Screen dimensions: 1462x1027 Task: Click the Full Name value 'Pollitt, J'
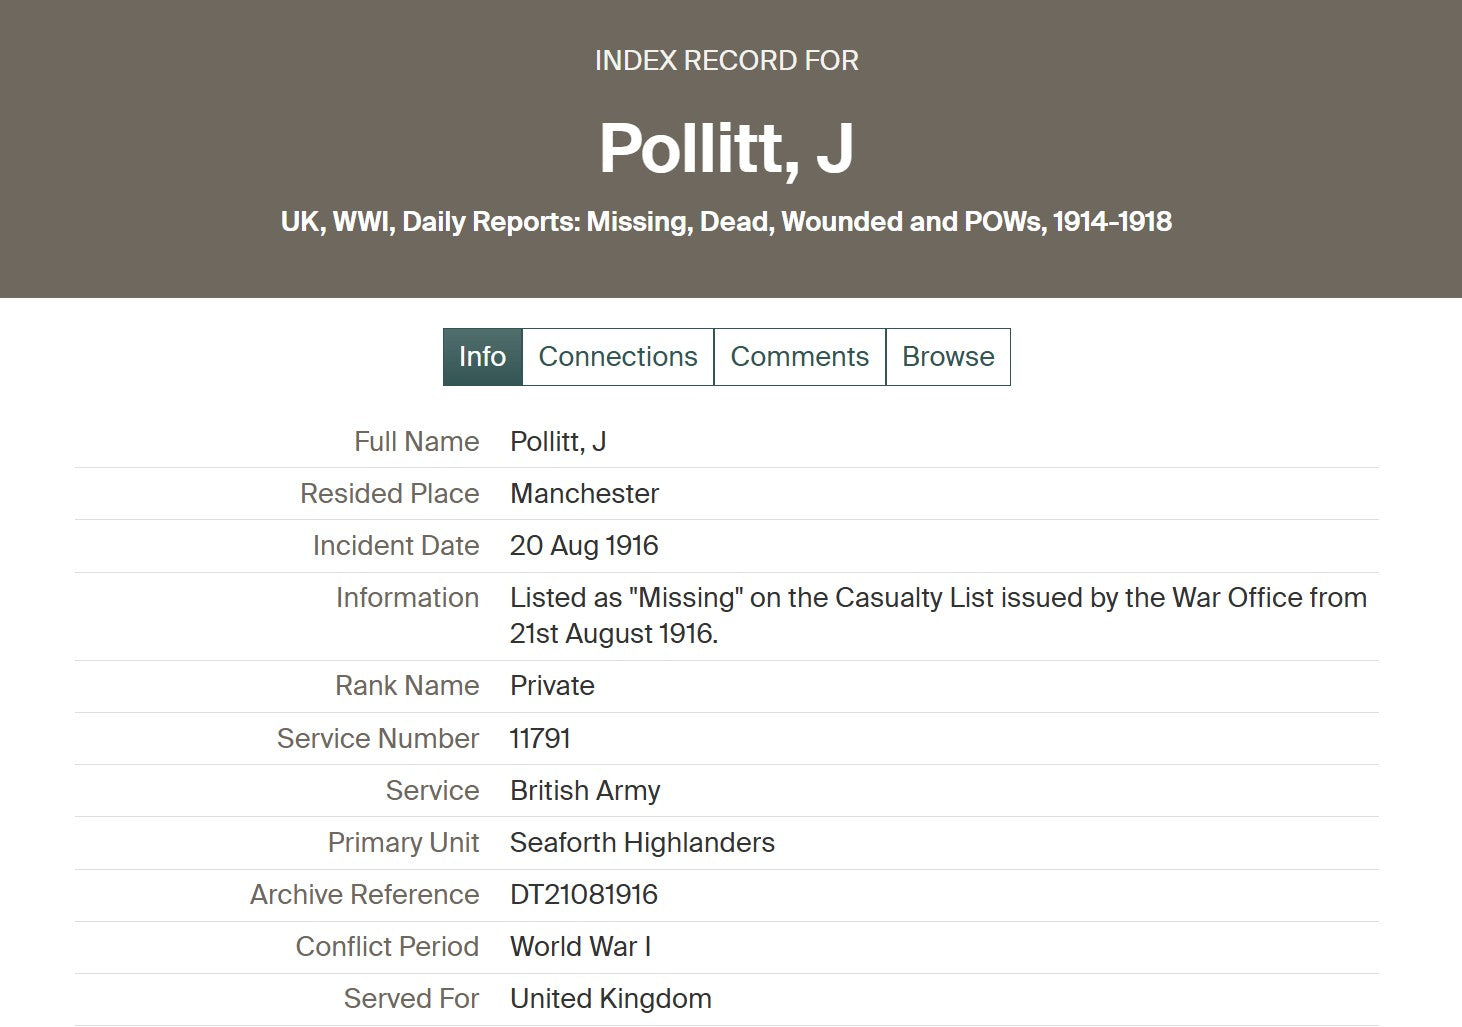pos(558,442)
